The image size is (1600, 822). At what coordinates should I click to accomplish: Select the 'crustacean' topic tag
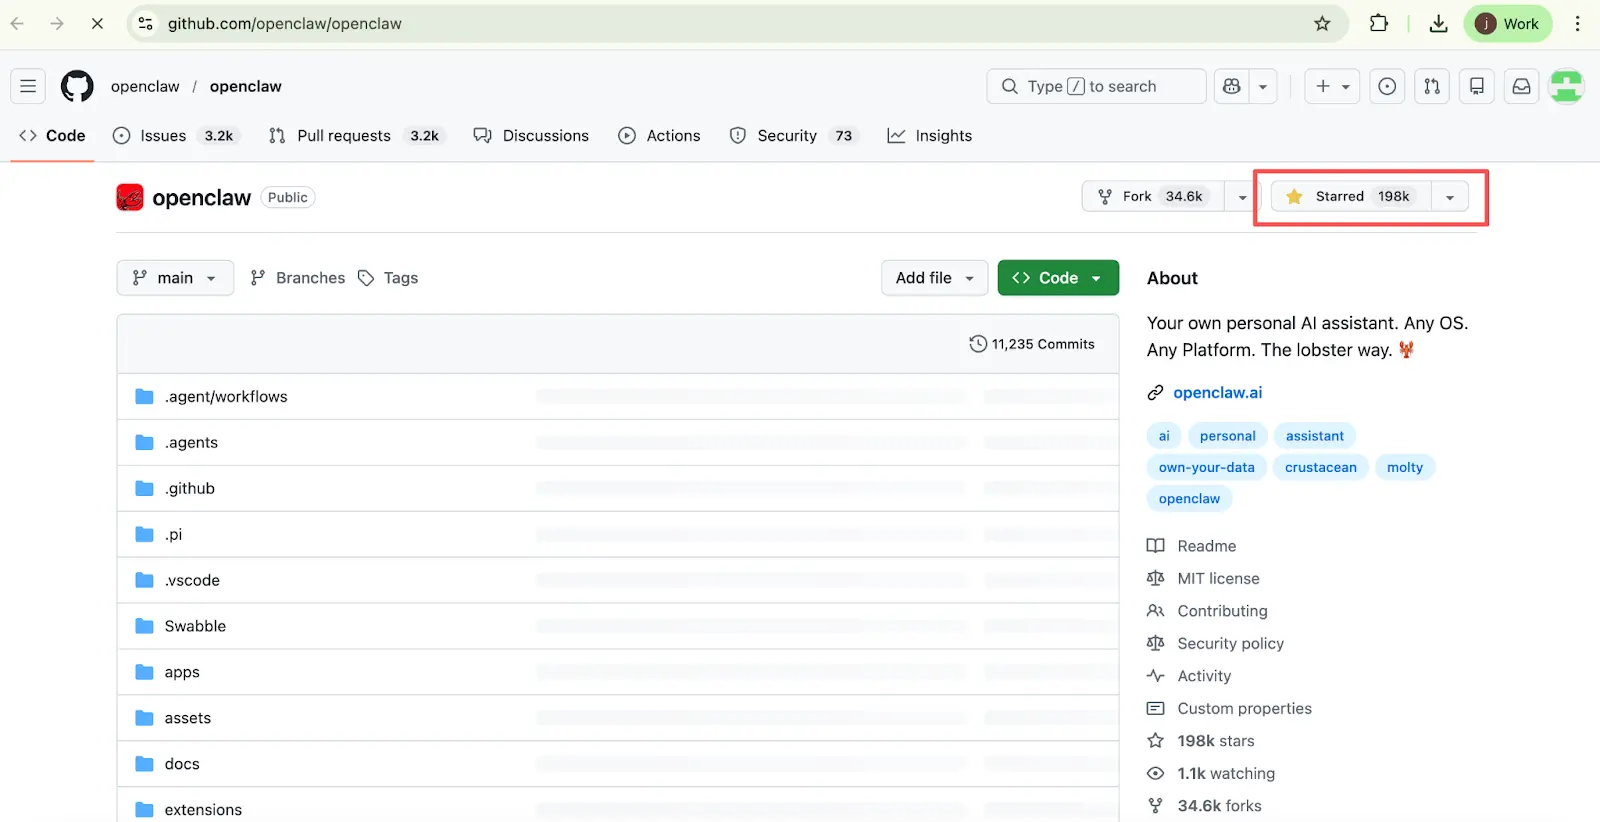[x=1321, y=467]
